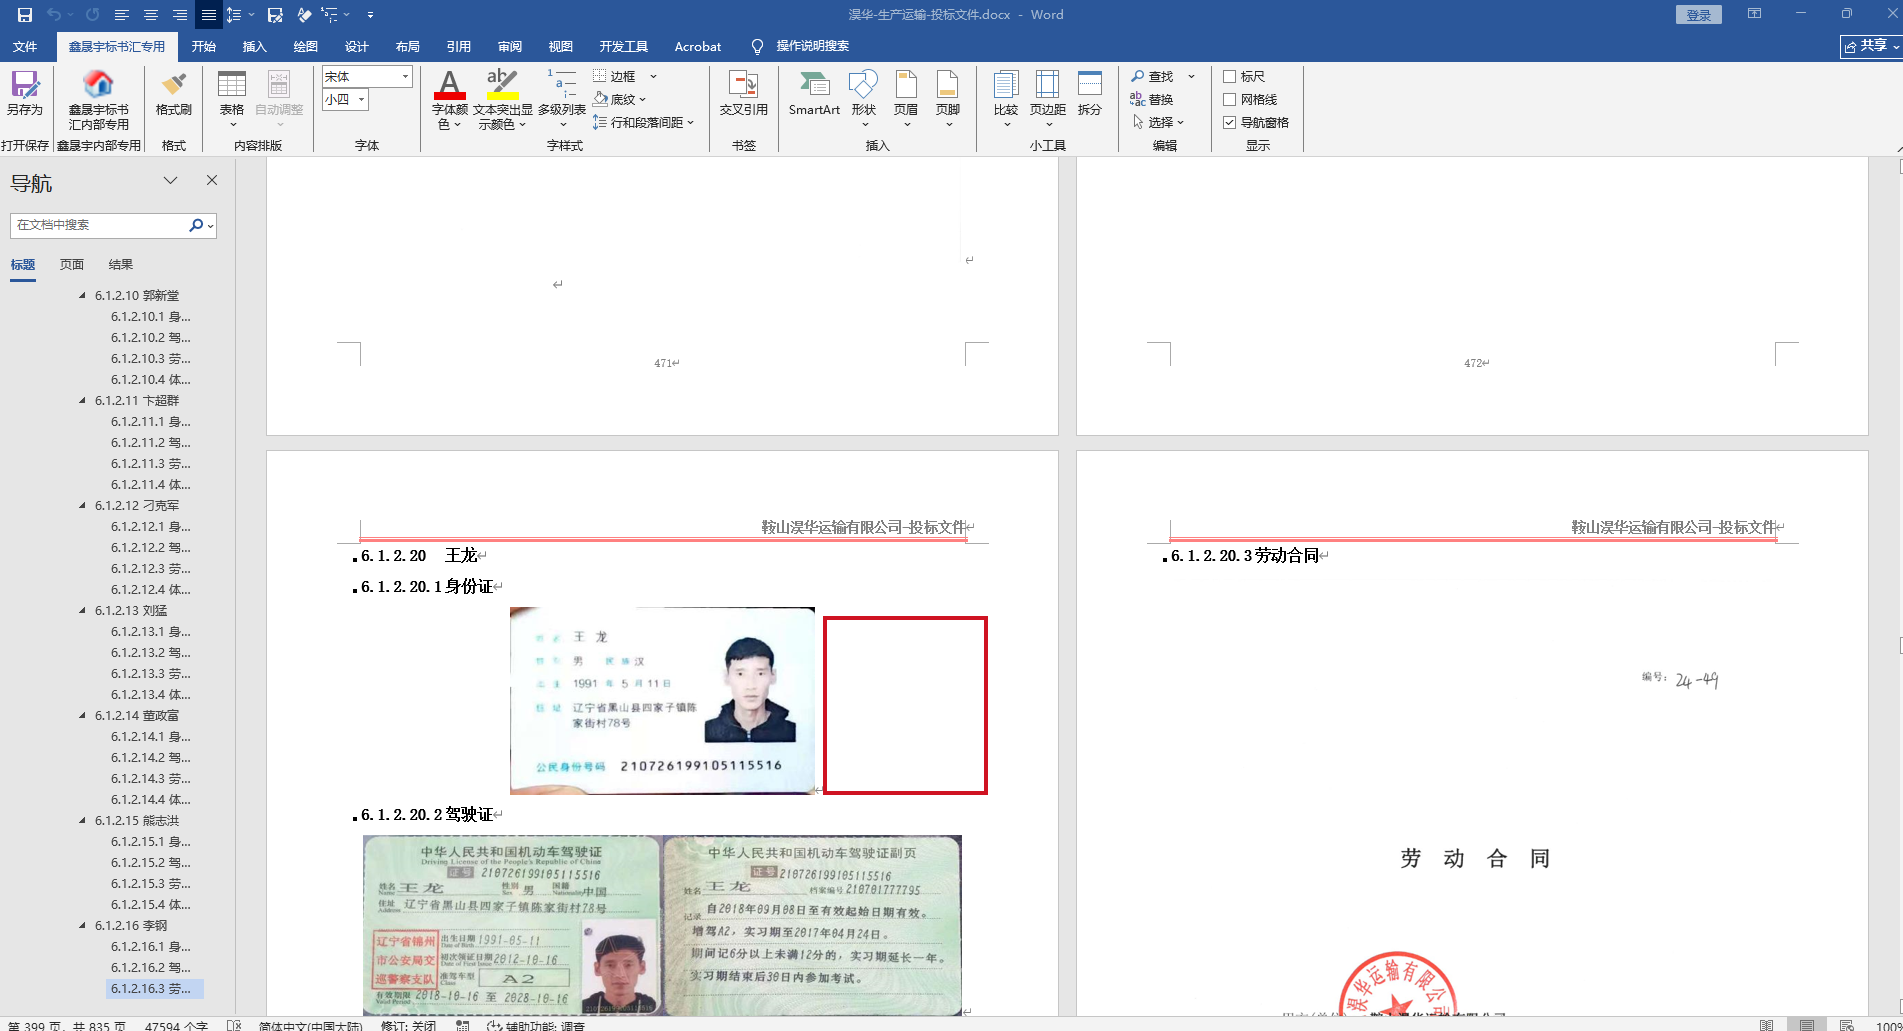
Task: Switch to print layout view in status bar
Action: tap(1807, 1024)
